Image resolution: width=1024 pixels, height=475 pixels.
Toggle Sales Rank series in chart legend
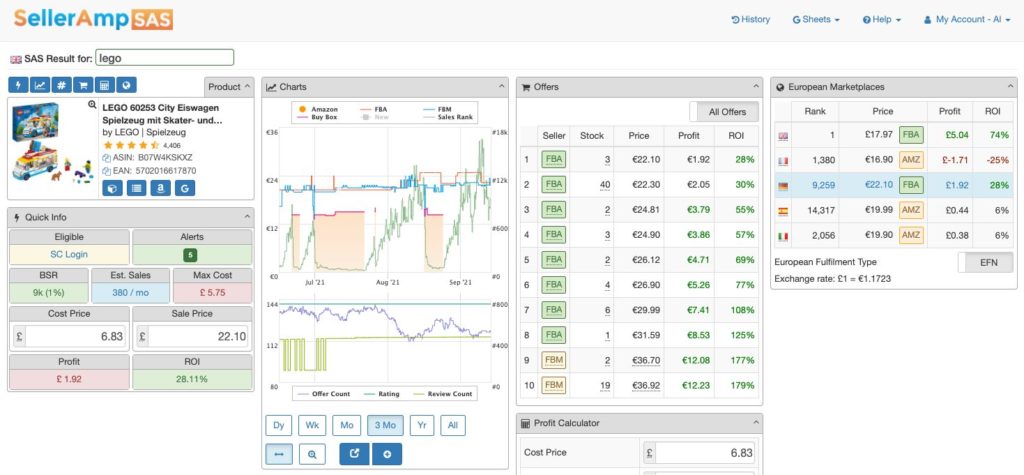(x=447, y=118)
